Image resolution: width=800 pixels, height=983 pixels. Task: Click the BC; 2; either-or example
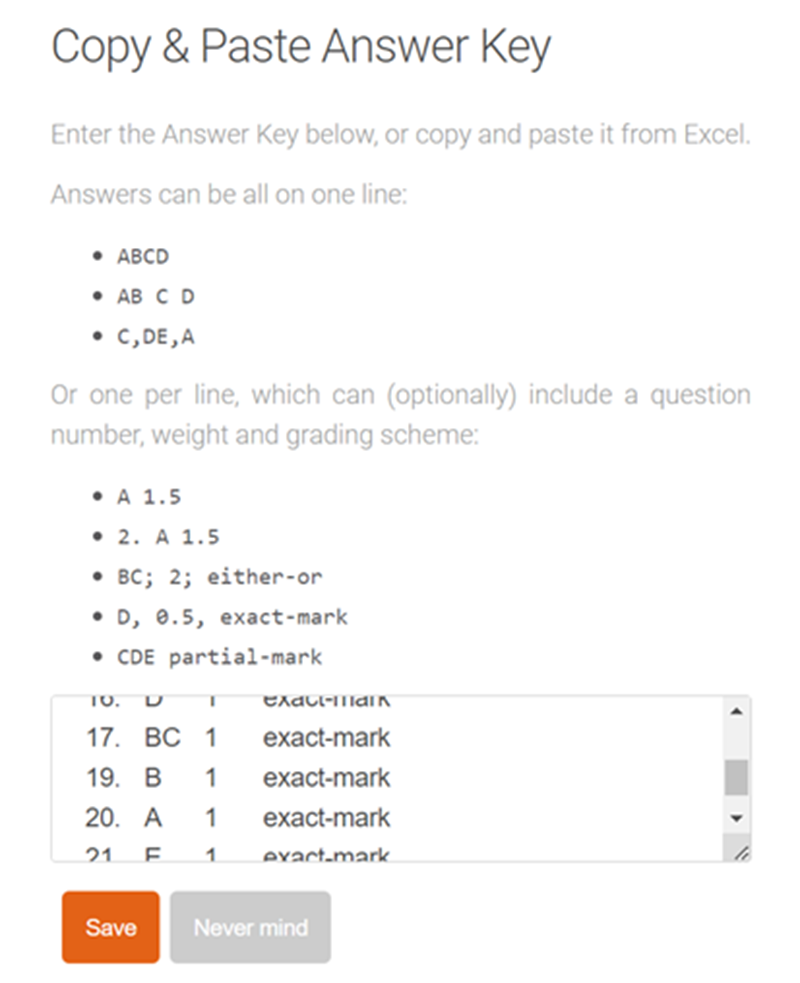219,577
